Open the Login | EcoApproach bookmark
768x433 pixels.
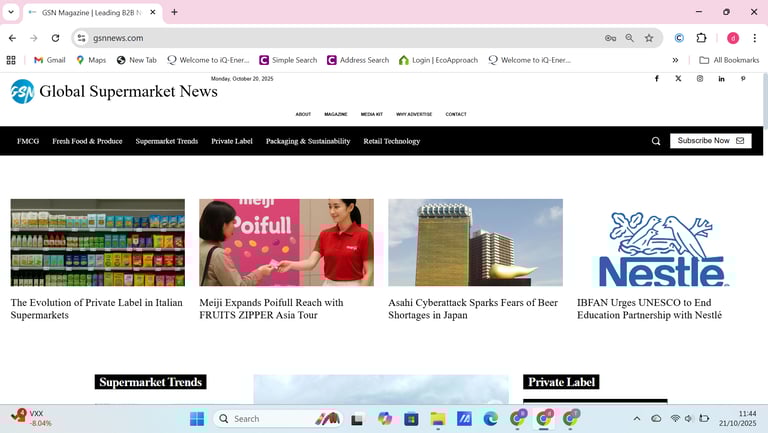click(438, 60)
